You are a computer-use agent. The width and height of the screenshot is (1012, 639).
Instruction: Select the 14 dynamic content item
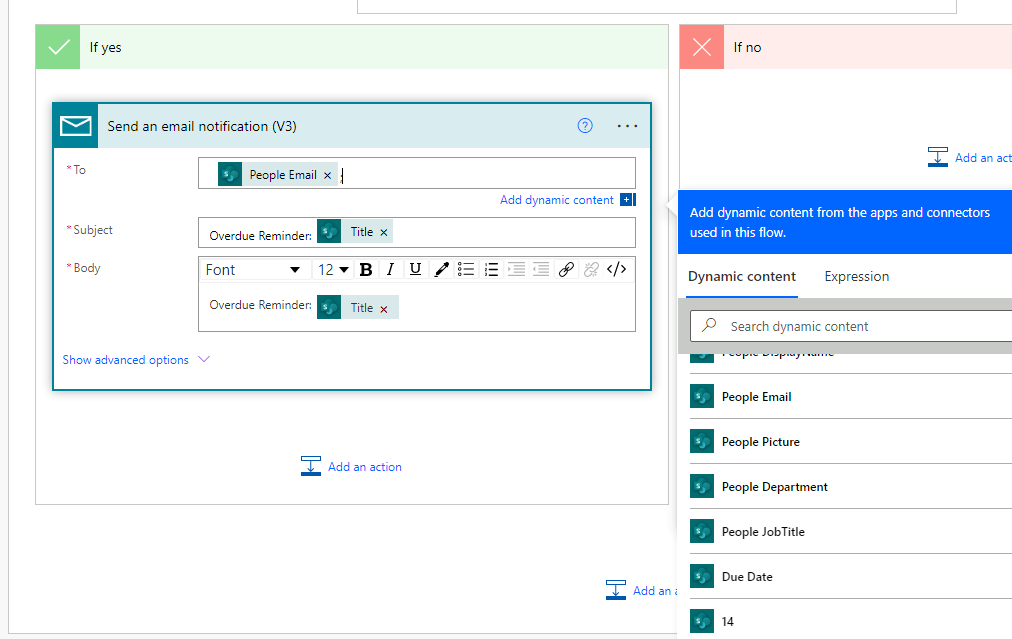click(x=851, y=621)
